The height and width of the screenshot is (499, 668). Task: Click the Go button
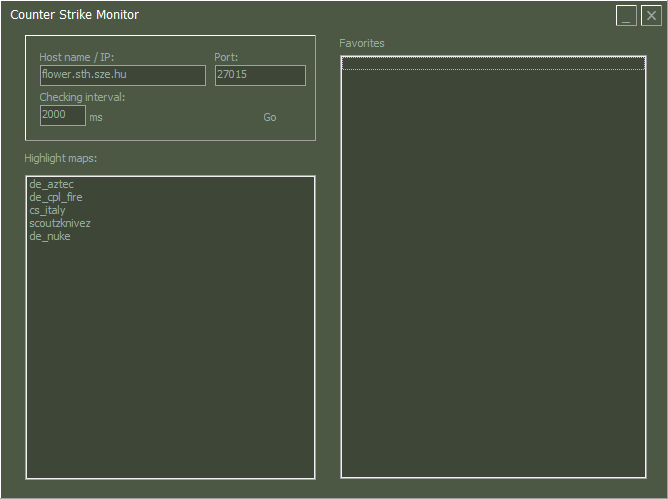[x=270, y=117]
